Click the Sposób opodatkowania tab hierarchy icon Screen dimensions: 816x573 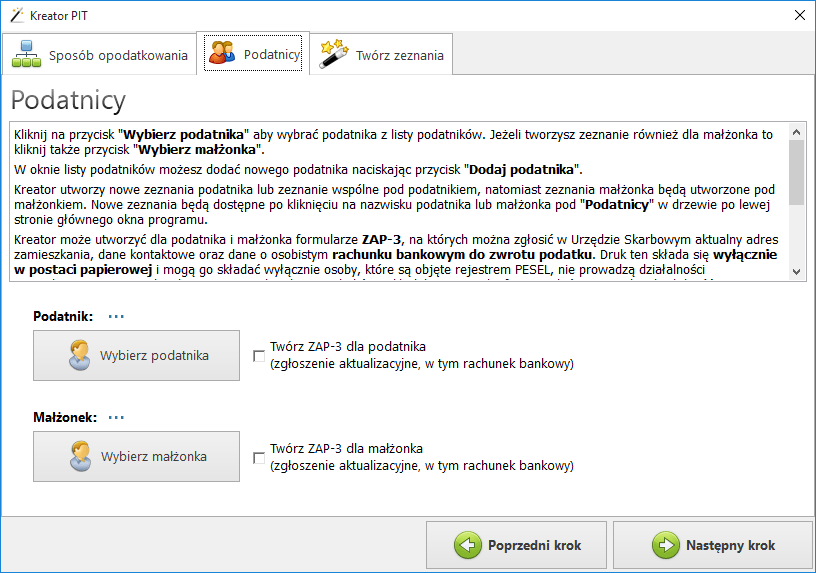point(27,54)
